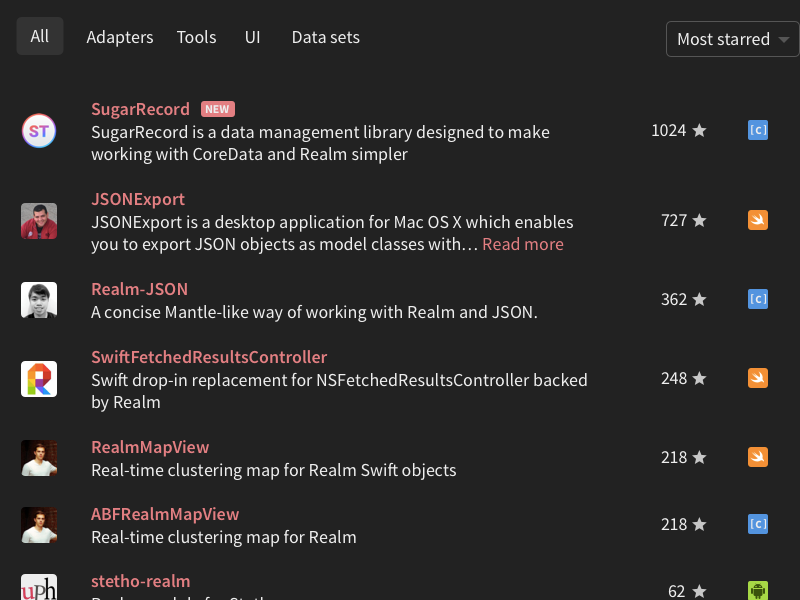Click the ABFRealmMapView author avatar
This screenshot has width=800, height=600.
tap(39, 525)
